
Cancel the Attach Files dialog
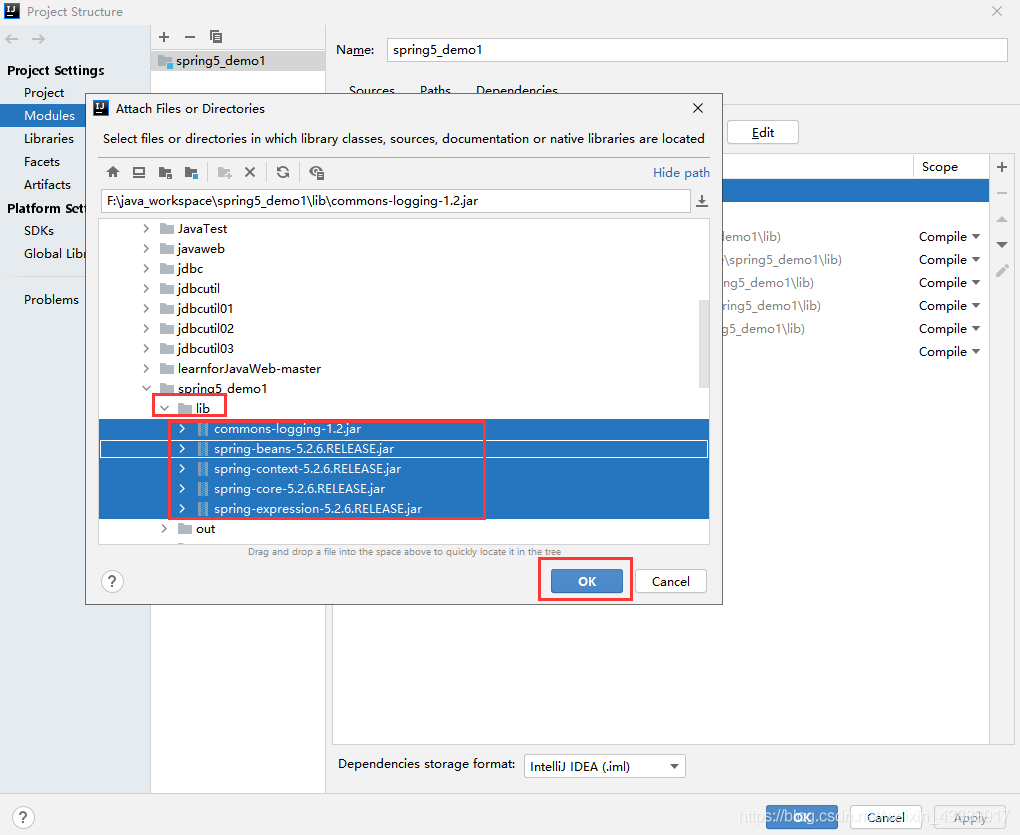[671, 581]
